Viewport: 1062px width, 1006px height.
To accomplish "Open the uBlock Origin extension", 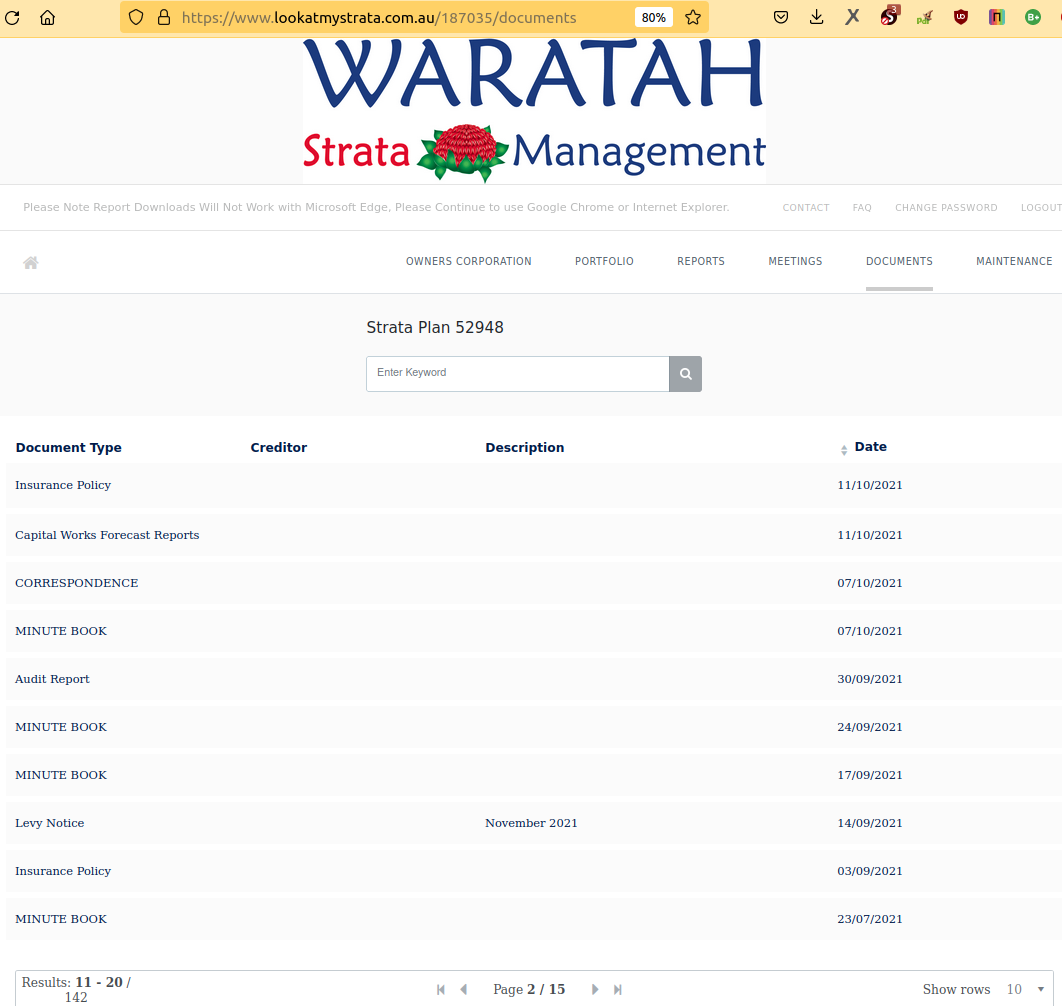I will click(961, 17).
